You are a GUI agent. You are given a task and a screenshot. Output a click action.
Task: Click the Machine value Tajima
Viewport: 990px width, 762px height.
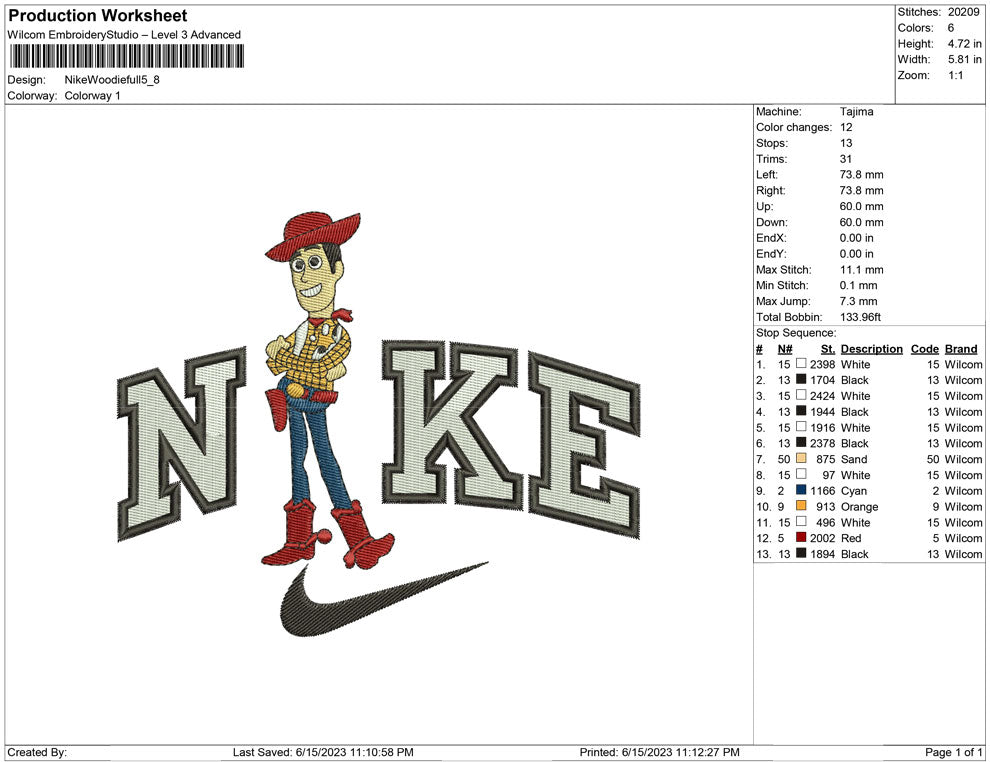click(x=856, y=112)
